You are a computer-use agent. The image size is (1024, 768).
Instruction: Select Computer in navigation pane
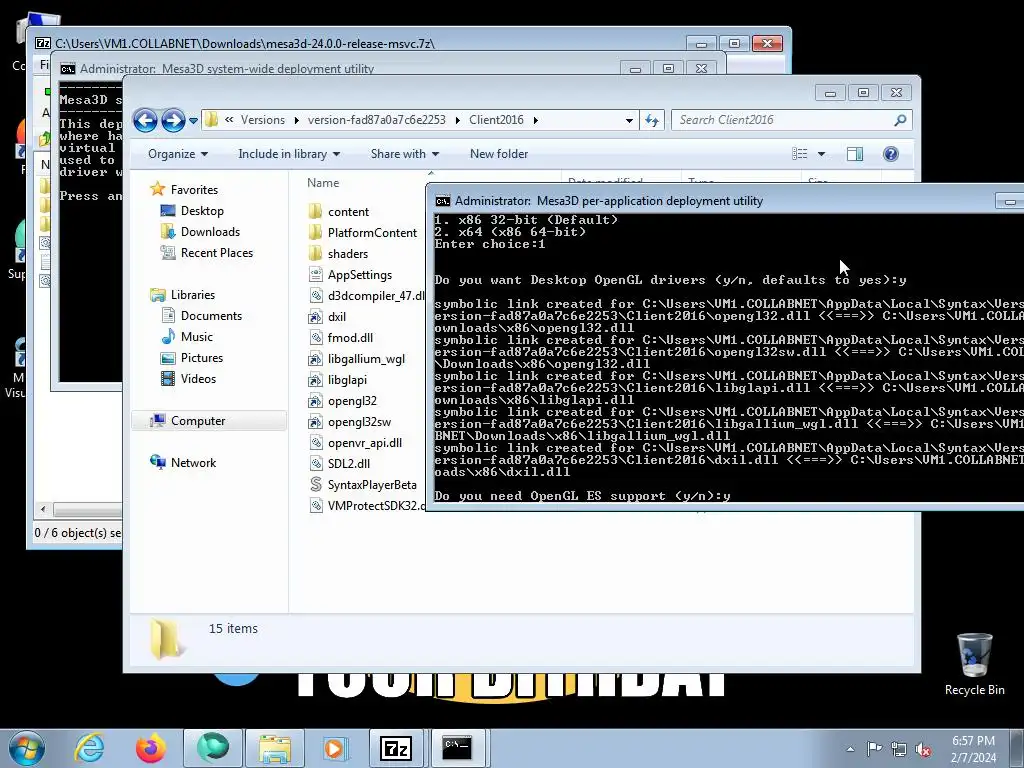click(209, 421)
